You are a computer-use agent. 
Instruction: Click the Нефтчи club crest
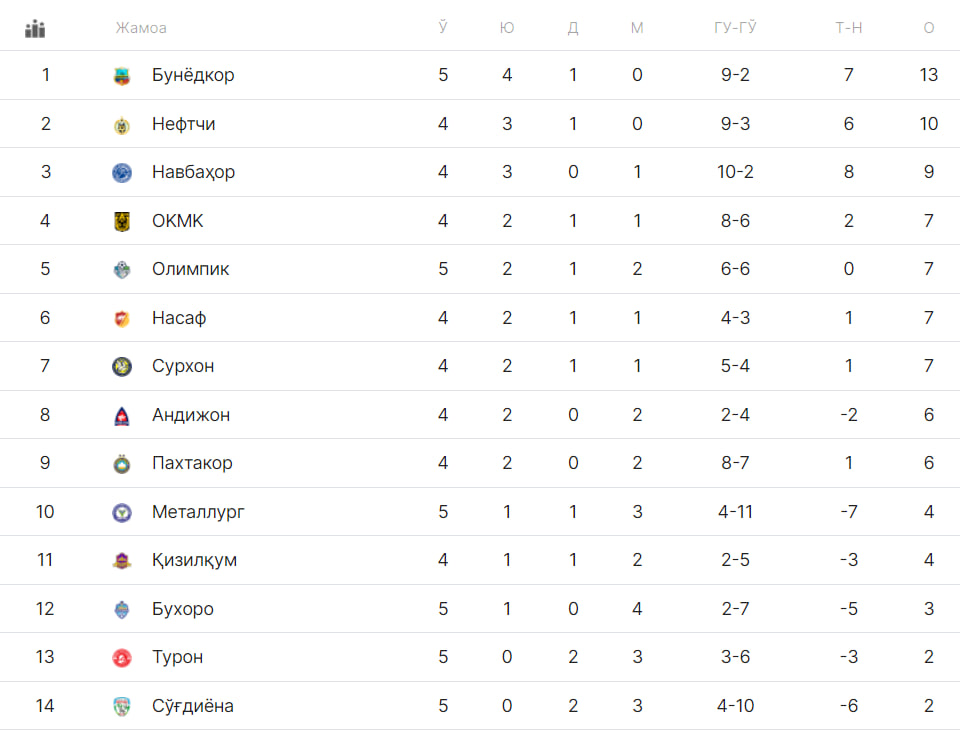[x=121, y=125]
